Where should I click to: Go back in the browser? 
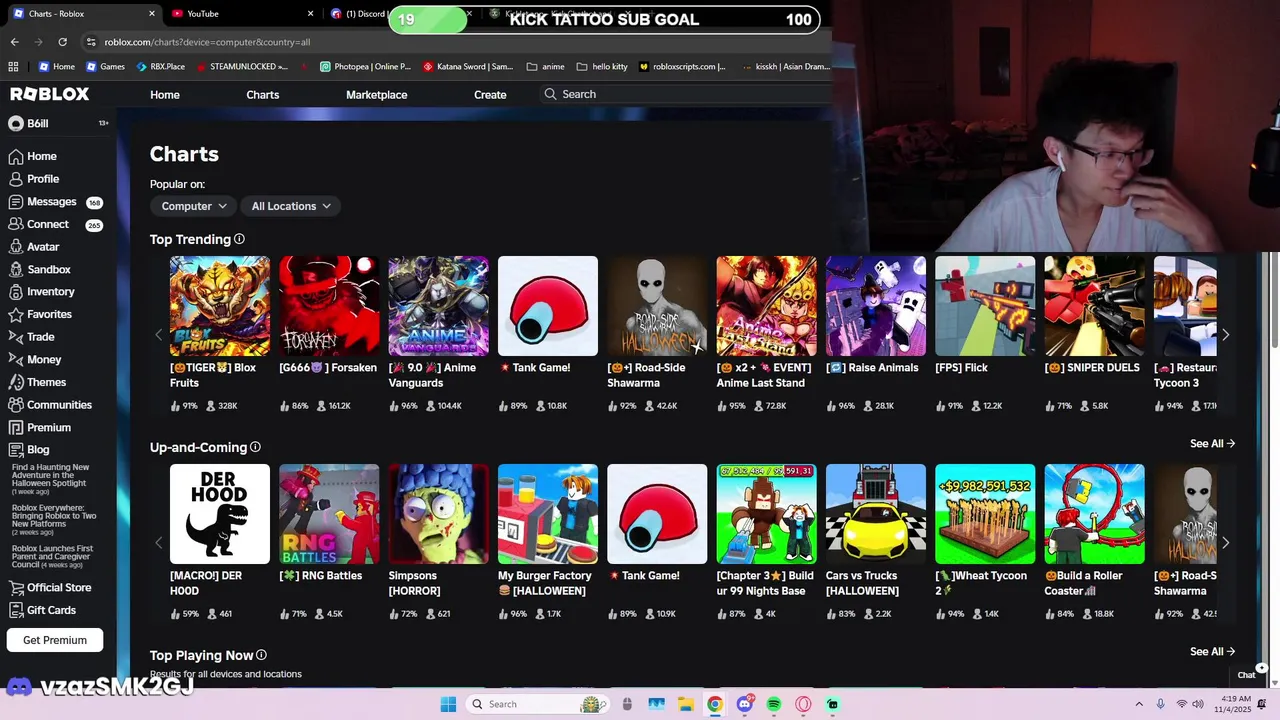[x=14, y=42]
